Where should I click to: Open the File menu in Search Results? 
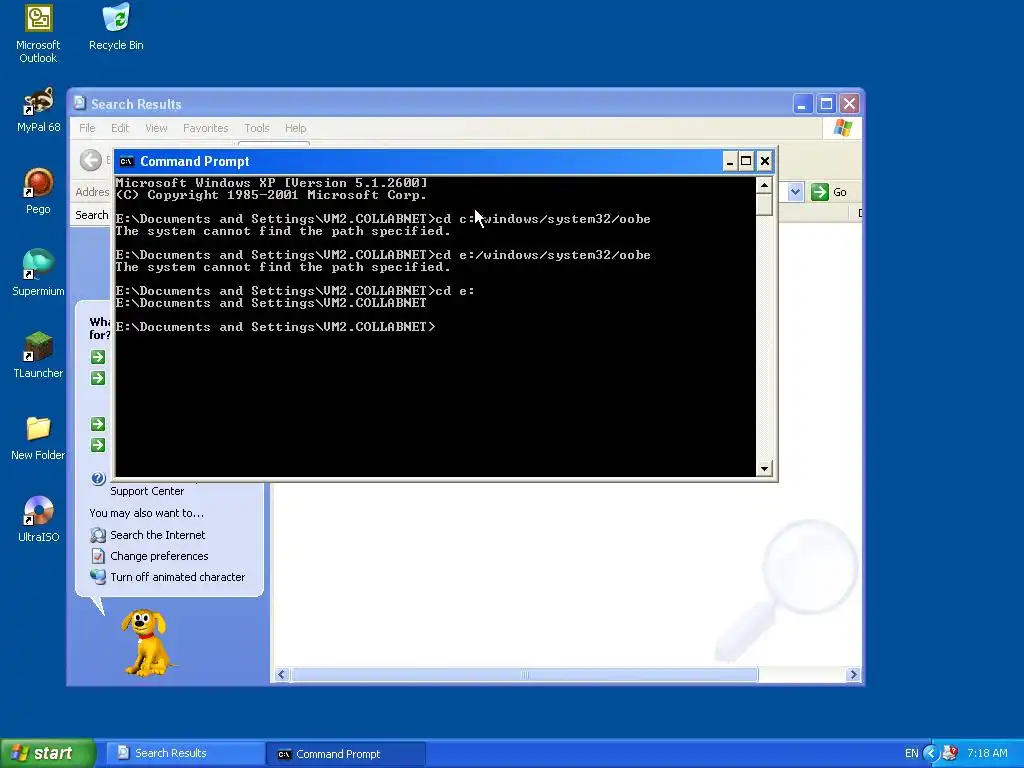click(x=87, y=128)
